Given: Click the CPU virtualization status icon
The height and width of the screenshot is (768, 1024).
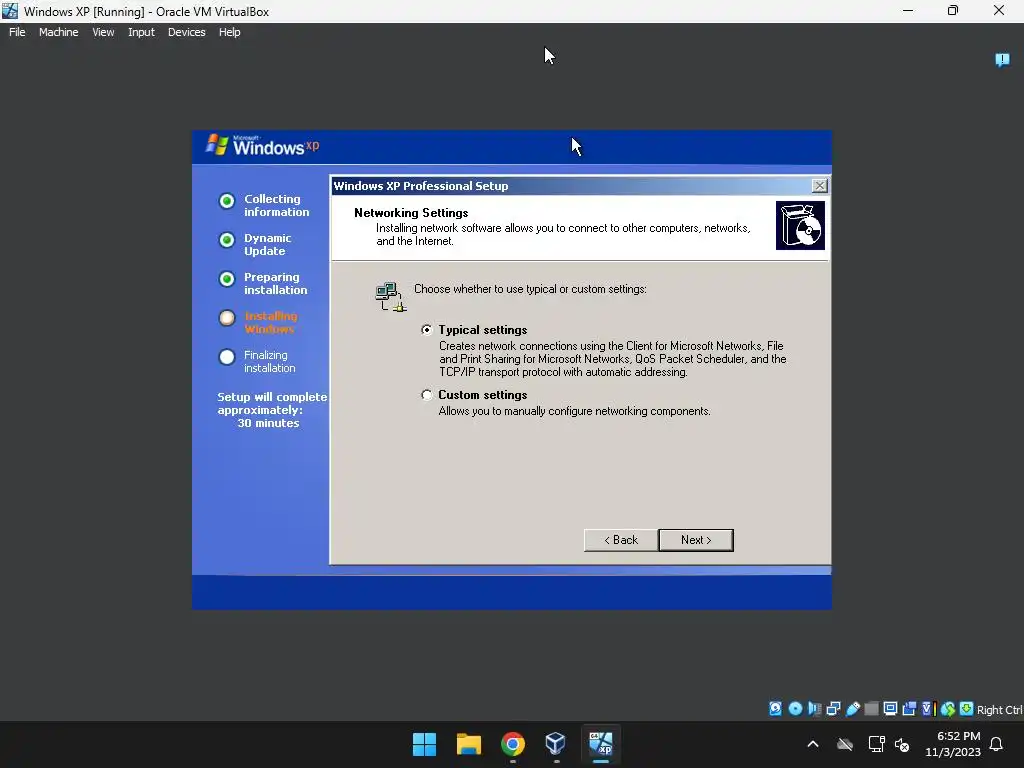Looking at the screenshot, I should point(928,709).
